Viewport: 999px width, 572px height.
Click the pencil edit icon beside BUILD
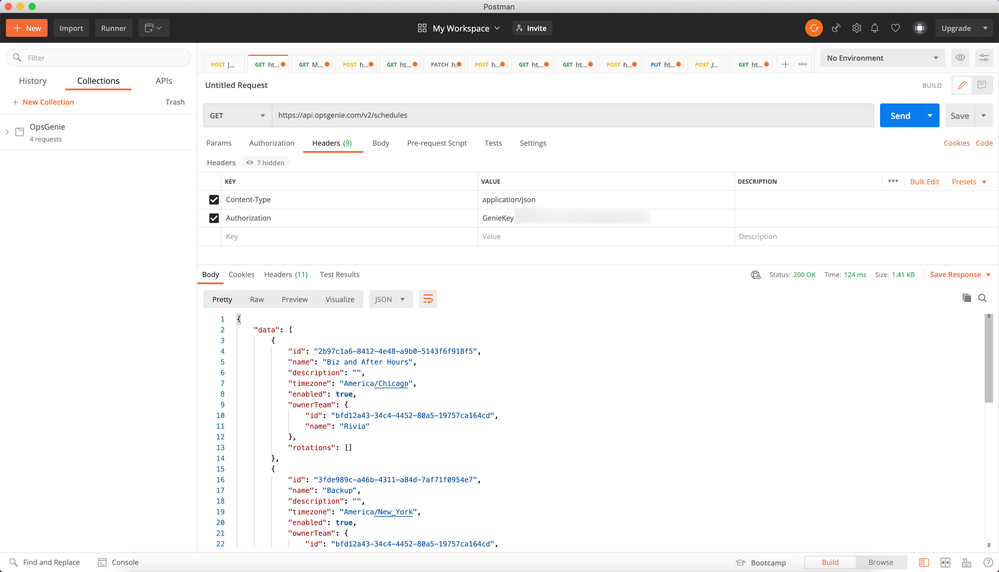coord(962,85)
